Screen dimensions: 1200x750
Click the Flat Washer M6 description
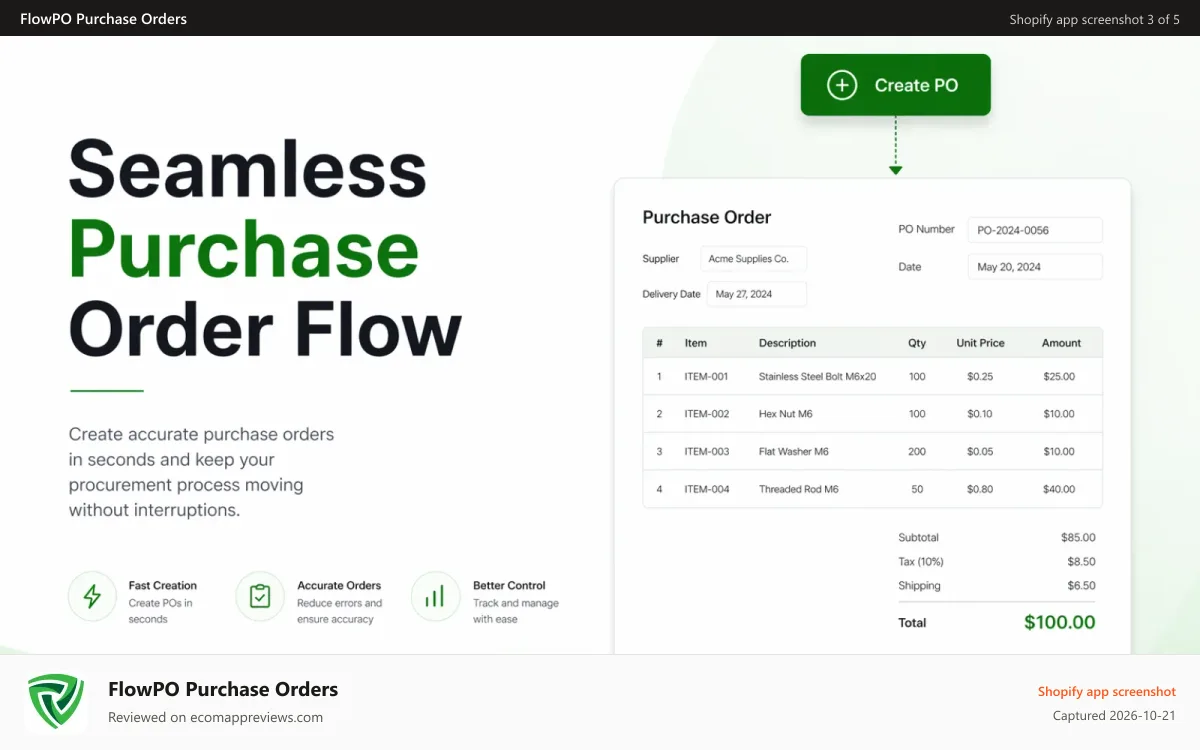[x=794, y=452]
